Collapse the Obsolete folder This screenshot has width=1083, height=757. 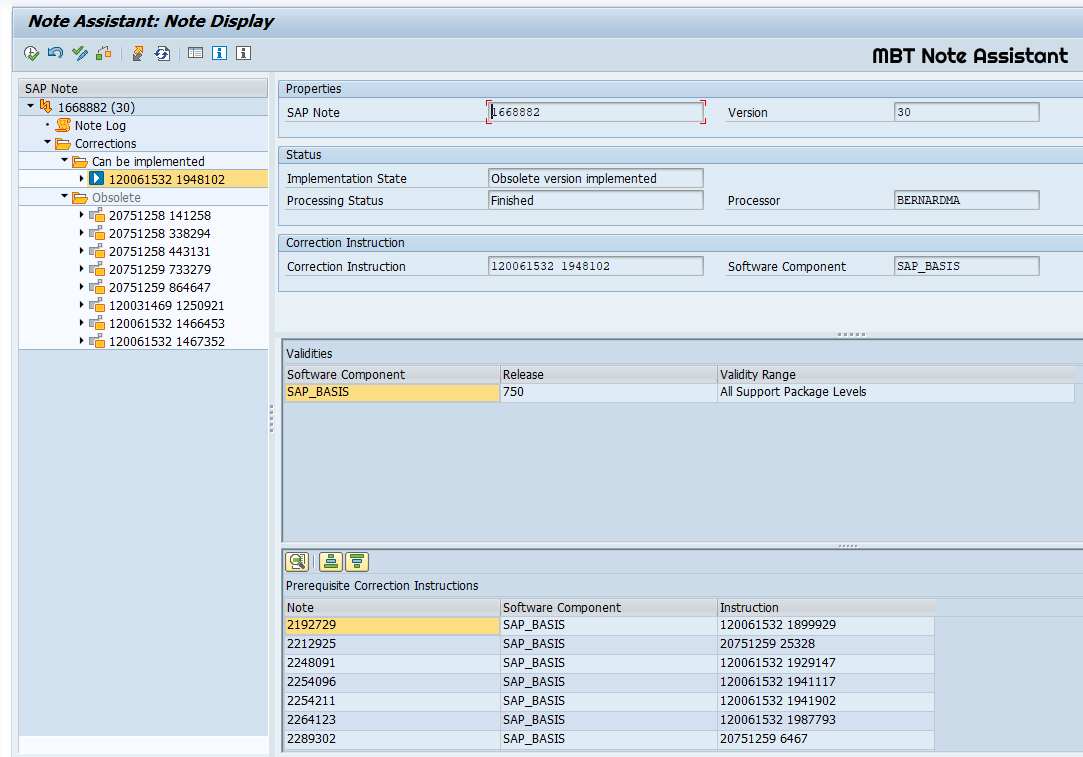[63, 197]
